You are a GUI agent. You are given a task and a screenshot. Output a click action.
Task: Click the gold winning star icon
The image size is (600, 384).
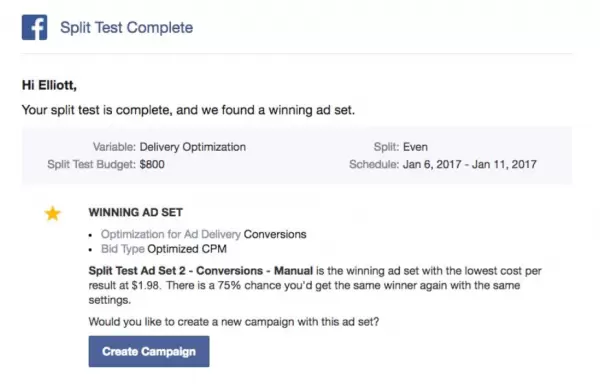(x=52, y=213)
